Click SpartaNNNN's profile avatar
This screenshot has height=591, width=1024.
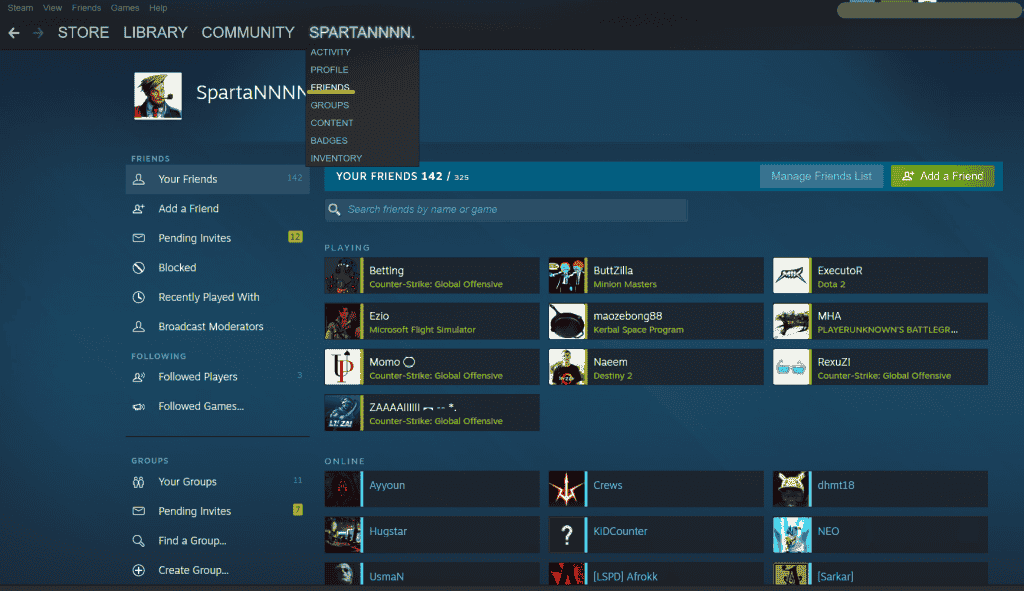click(157, 96)
